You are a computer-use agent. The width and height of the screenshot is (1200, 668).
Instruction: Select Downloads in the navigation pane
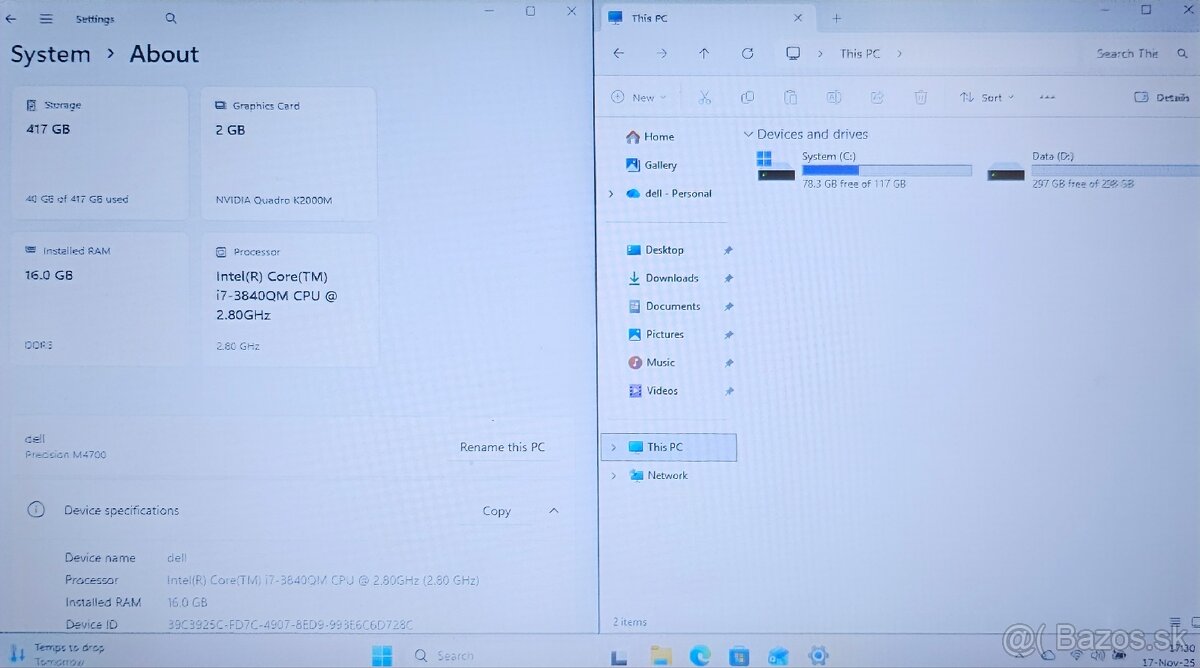click(671, 278)
